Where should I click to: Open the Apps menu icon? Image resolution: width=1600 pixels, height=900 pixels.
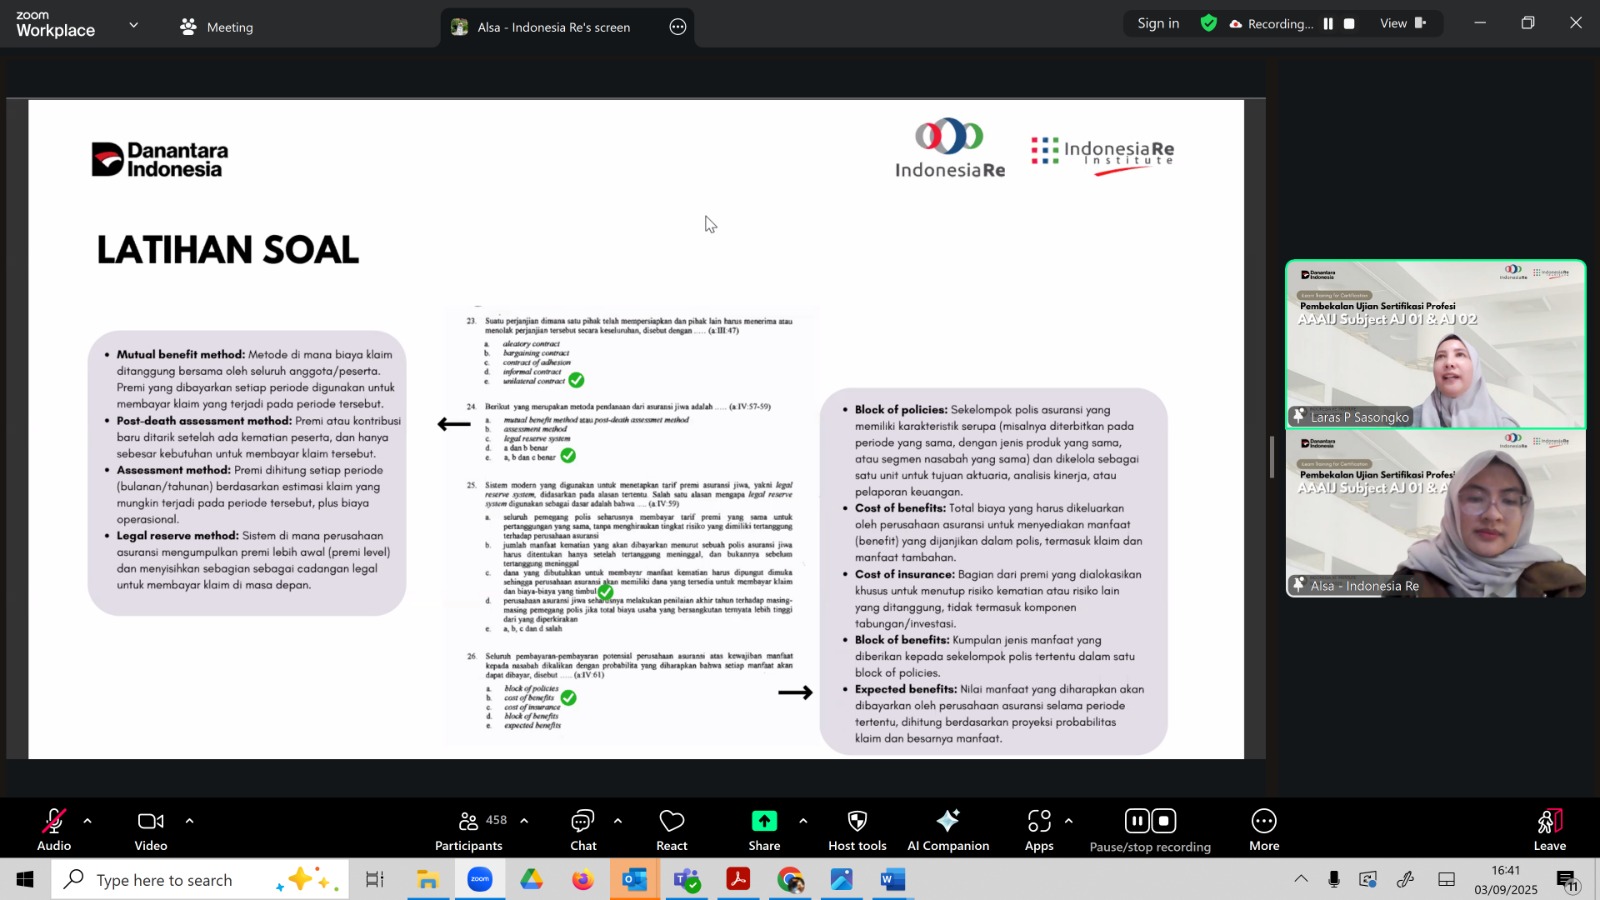coord(1039,830)
